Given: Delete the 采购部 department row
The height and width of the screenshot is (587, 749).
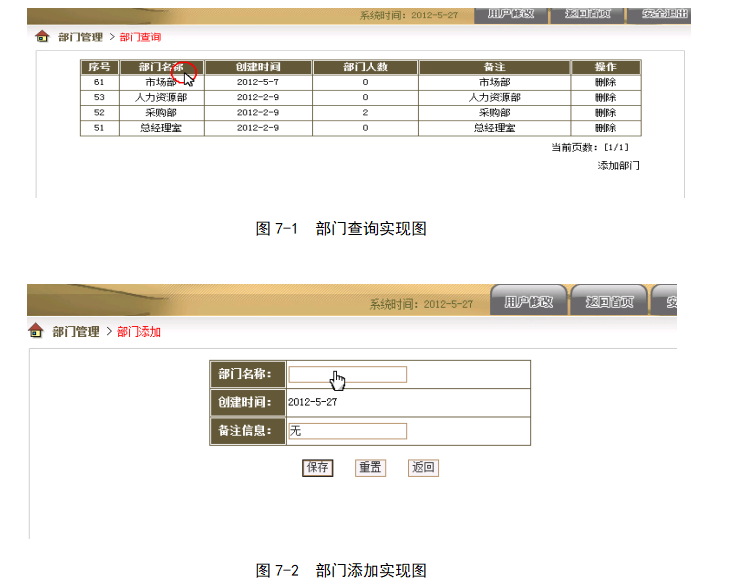Looking at the screenshot, I should (605, 113).
